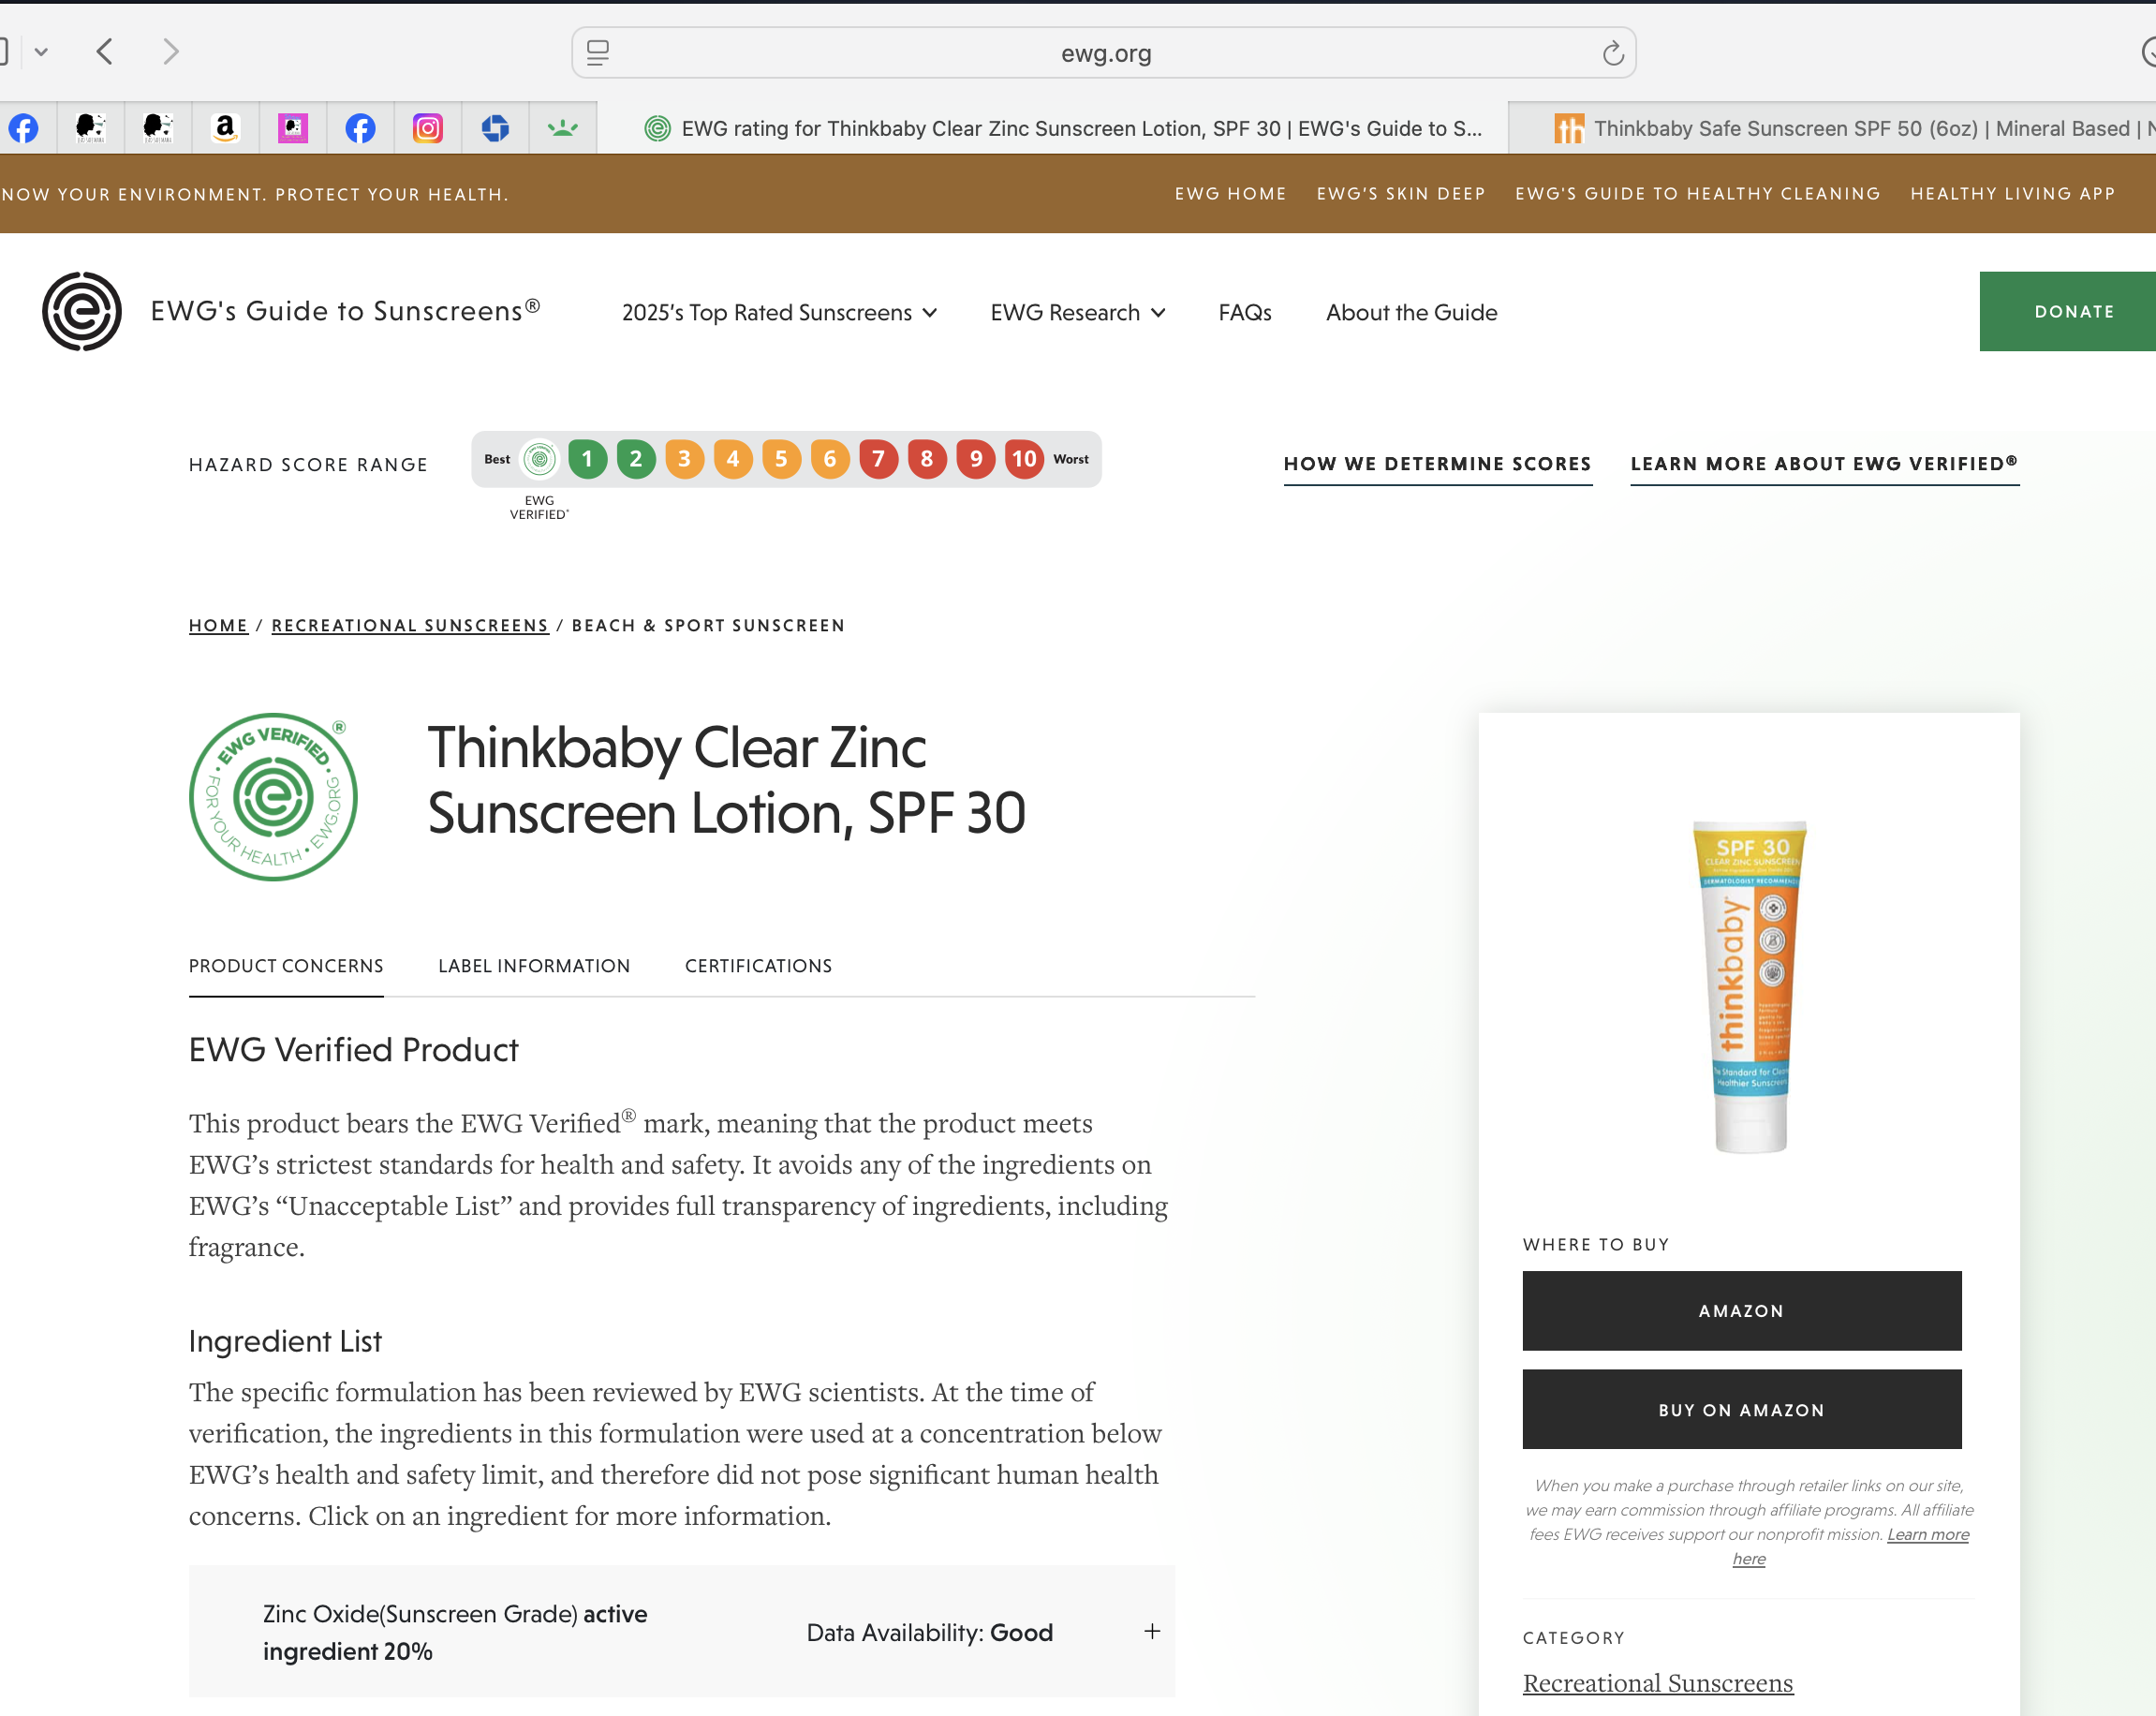Click the browser forward arrow

pyautogui.click(x=171, y=51)
